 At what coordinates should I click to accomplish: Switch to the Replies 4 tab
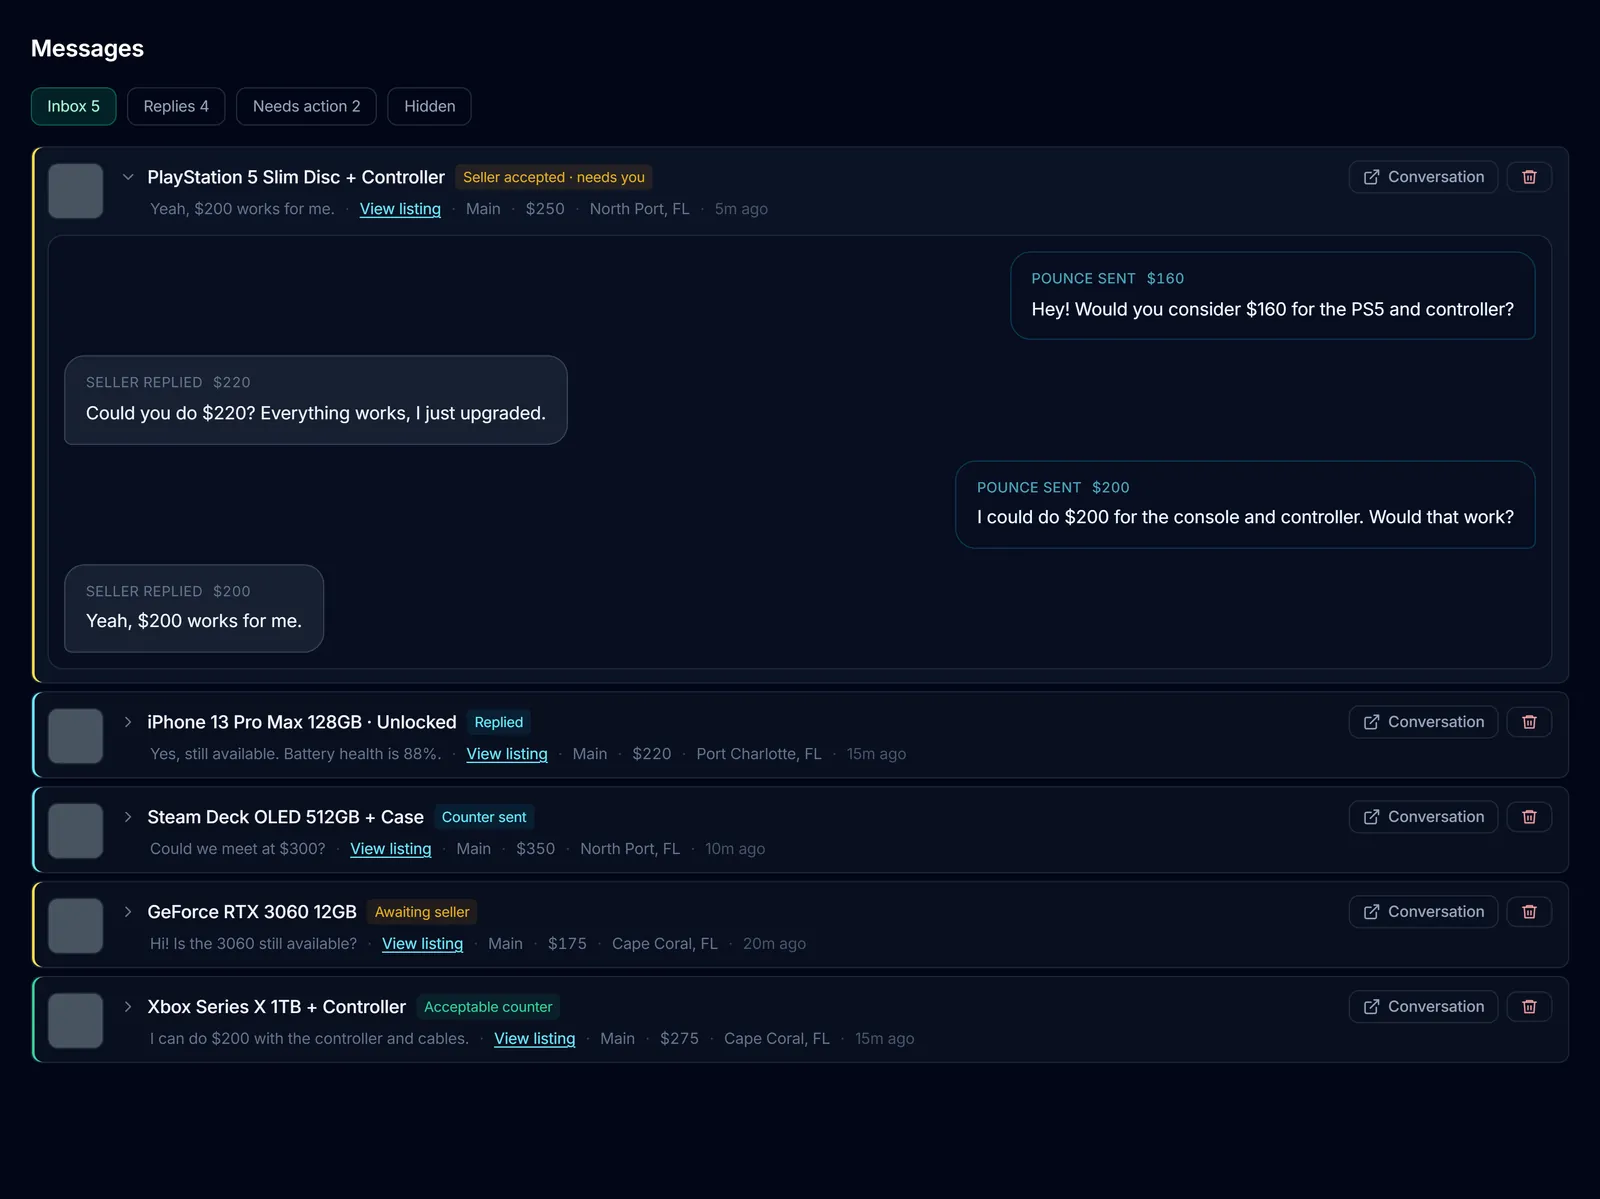pyautogui.click(x=176, y=106)
